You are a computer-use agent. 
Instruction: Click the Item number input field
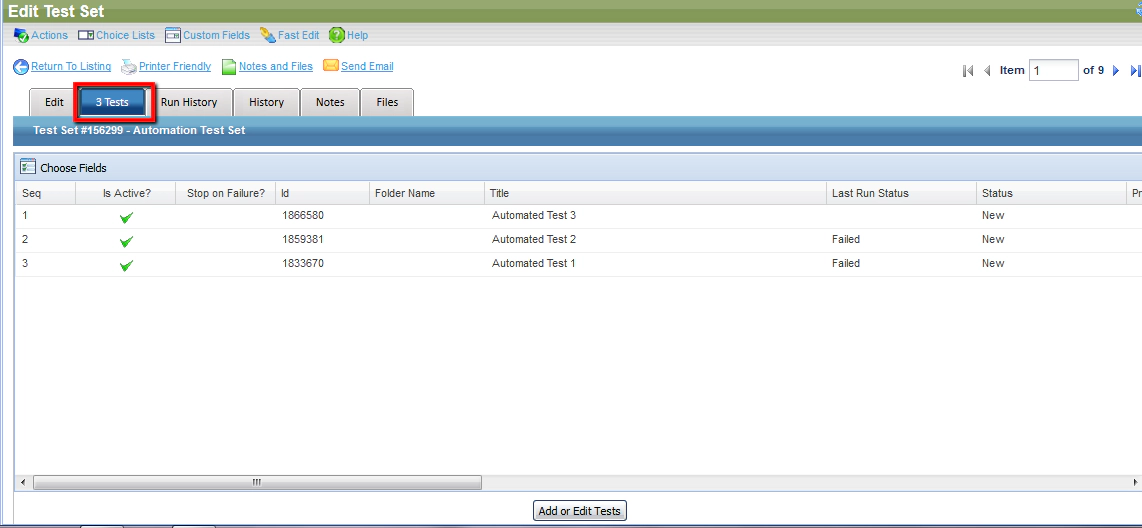[1054, 71]
